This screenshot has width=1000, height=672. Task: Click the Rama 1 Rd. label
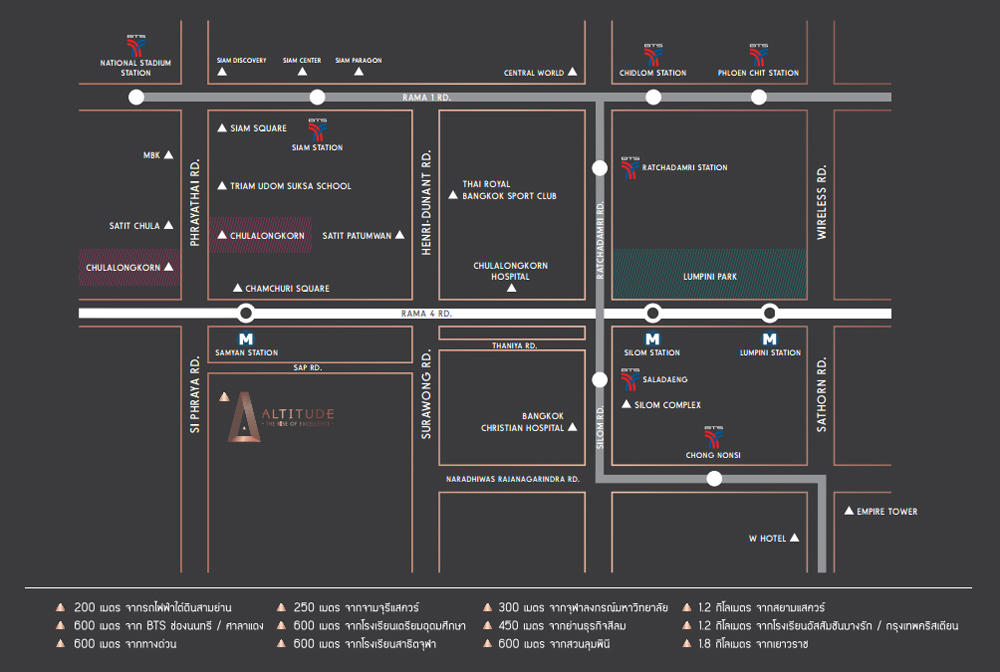427,97
